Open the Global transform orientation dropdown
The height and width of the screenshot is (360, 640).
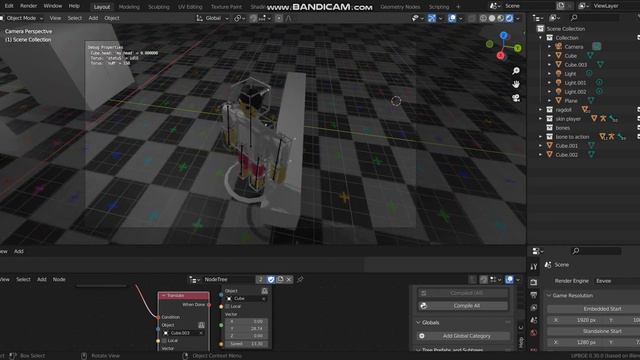tap(212, 18)
